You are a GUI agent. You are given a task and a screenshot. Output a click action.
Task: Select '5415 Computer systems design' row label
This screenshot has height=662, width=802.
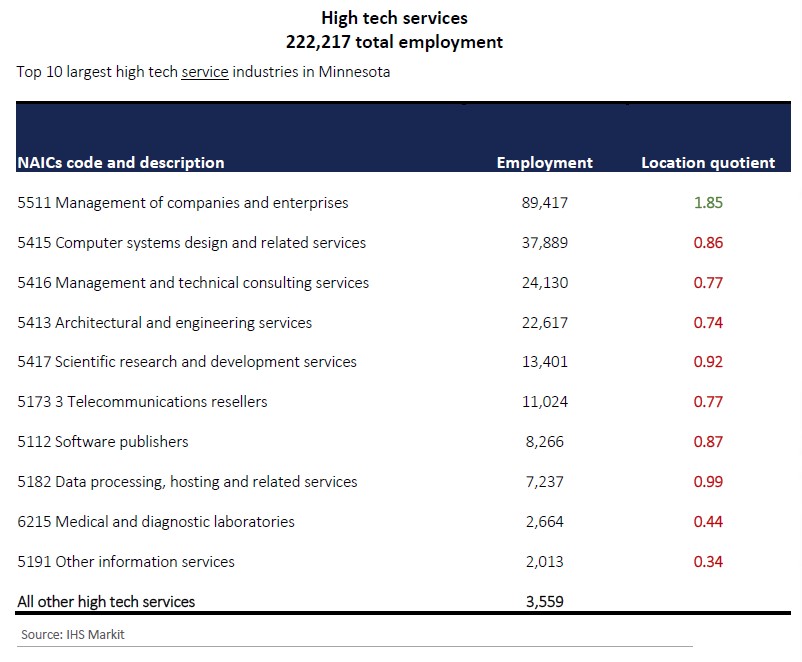192,243
